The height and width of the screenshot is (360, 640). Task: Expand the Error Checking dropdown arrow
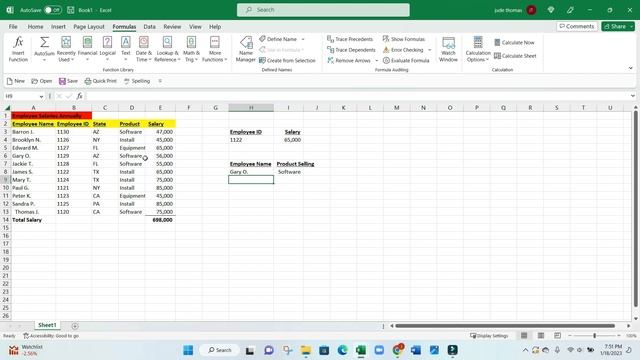tap(429, 50)
